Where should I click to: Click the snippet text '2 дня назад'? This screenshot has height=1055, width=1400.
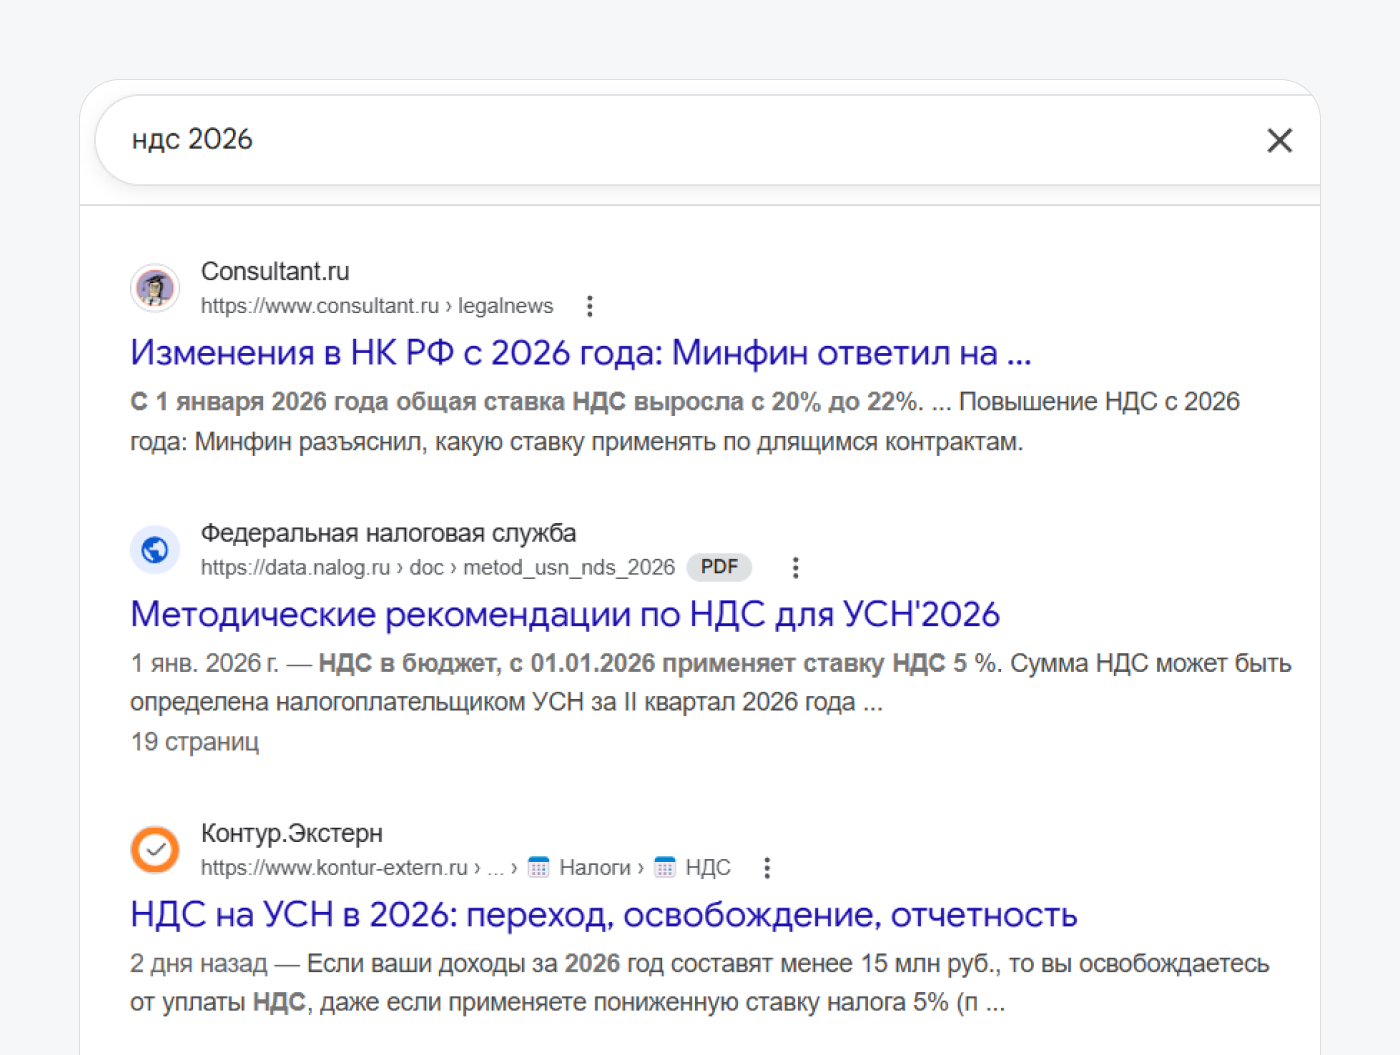pos(199,964)
